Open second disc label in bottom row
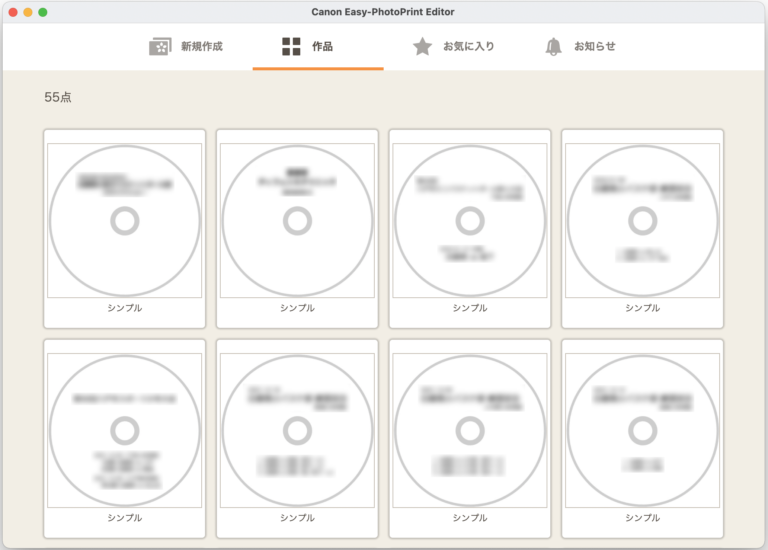Viewport: 768px width, 550px height. pos(297,439)
